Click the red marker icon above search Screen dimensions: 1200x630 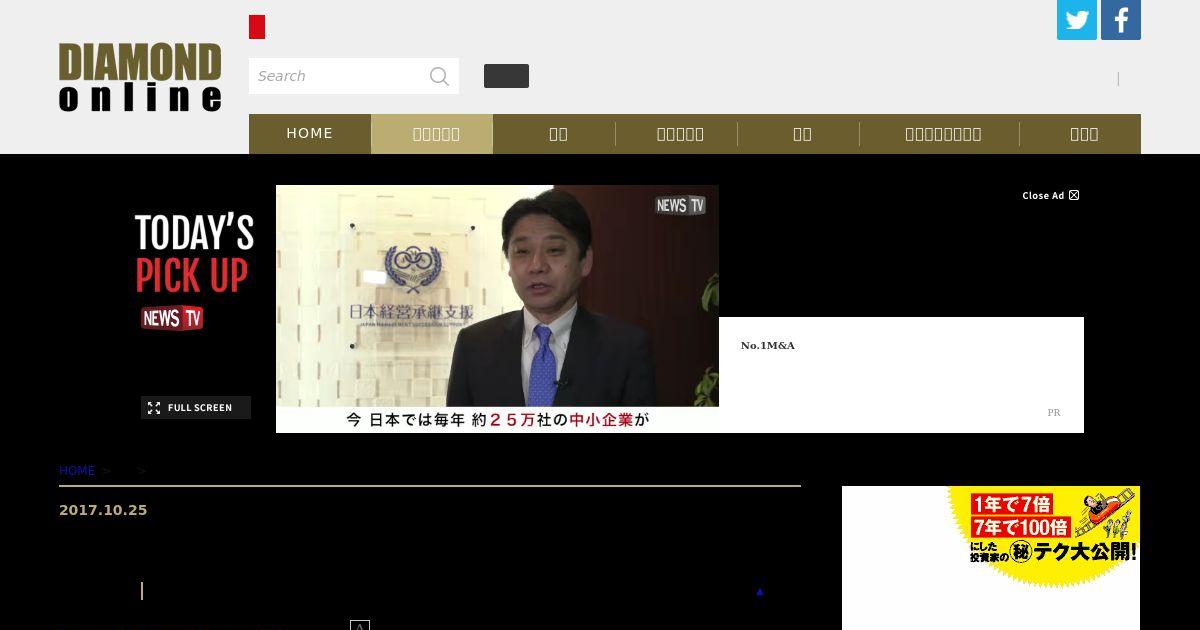click(257, 27)
